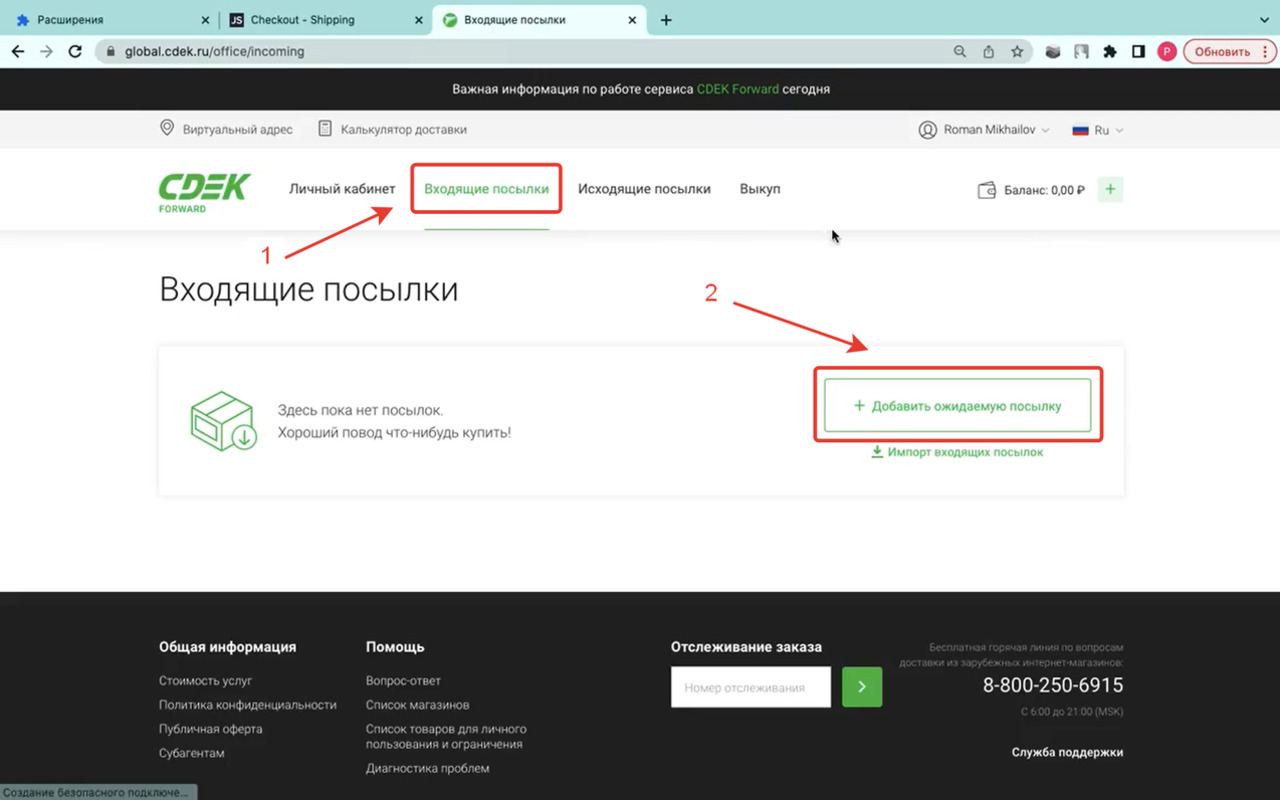Click the browser back arrow
The image size is (1280, 800).
click(x=17, y=51)
